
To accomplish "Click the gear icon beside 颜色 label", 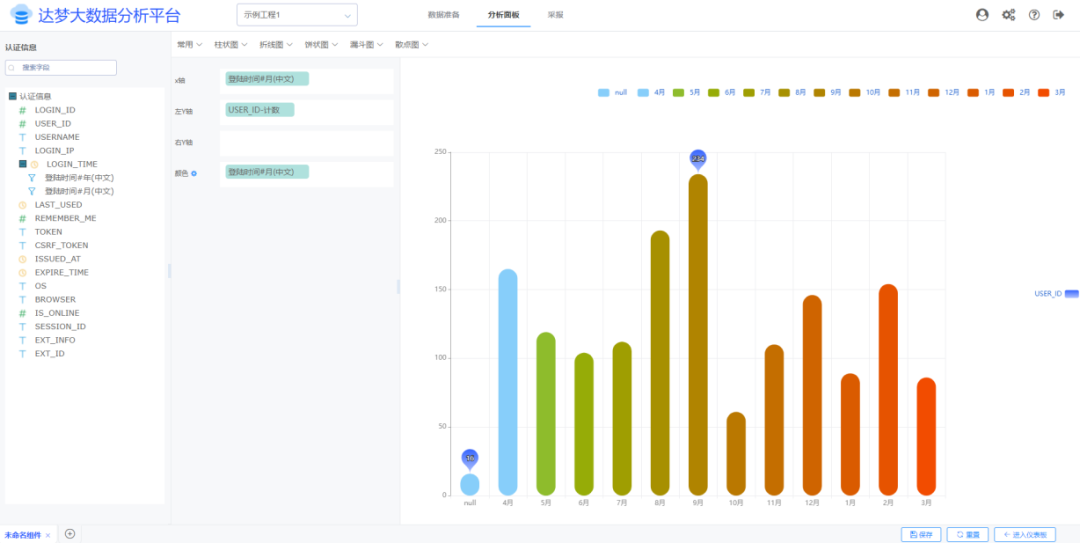I will 194,173.
